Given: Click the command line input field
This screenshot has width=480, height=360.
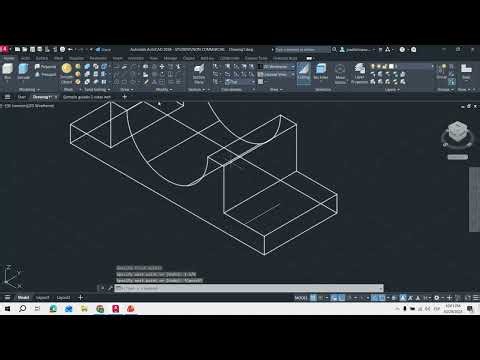Looking at the screenshot, I should (249, 288).
